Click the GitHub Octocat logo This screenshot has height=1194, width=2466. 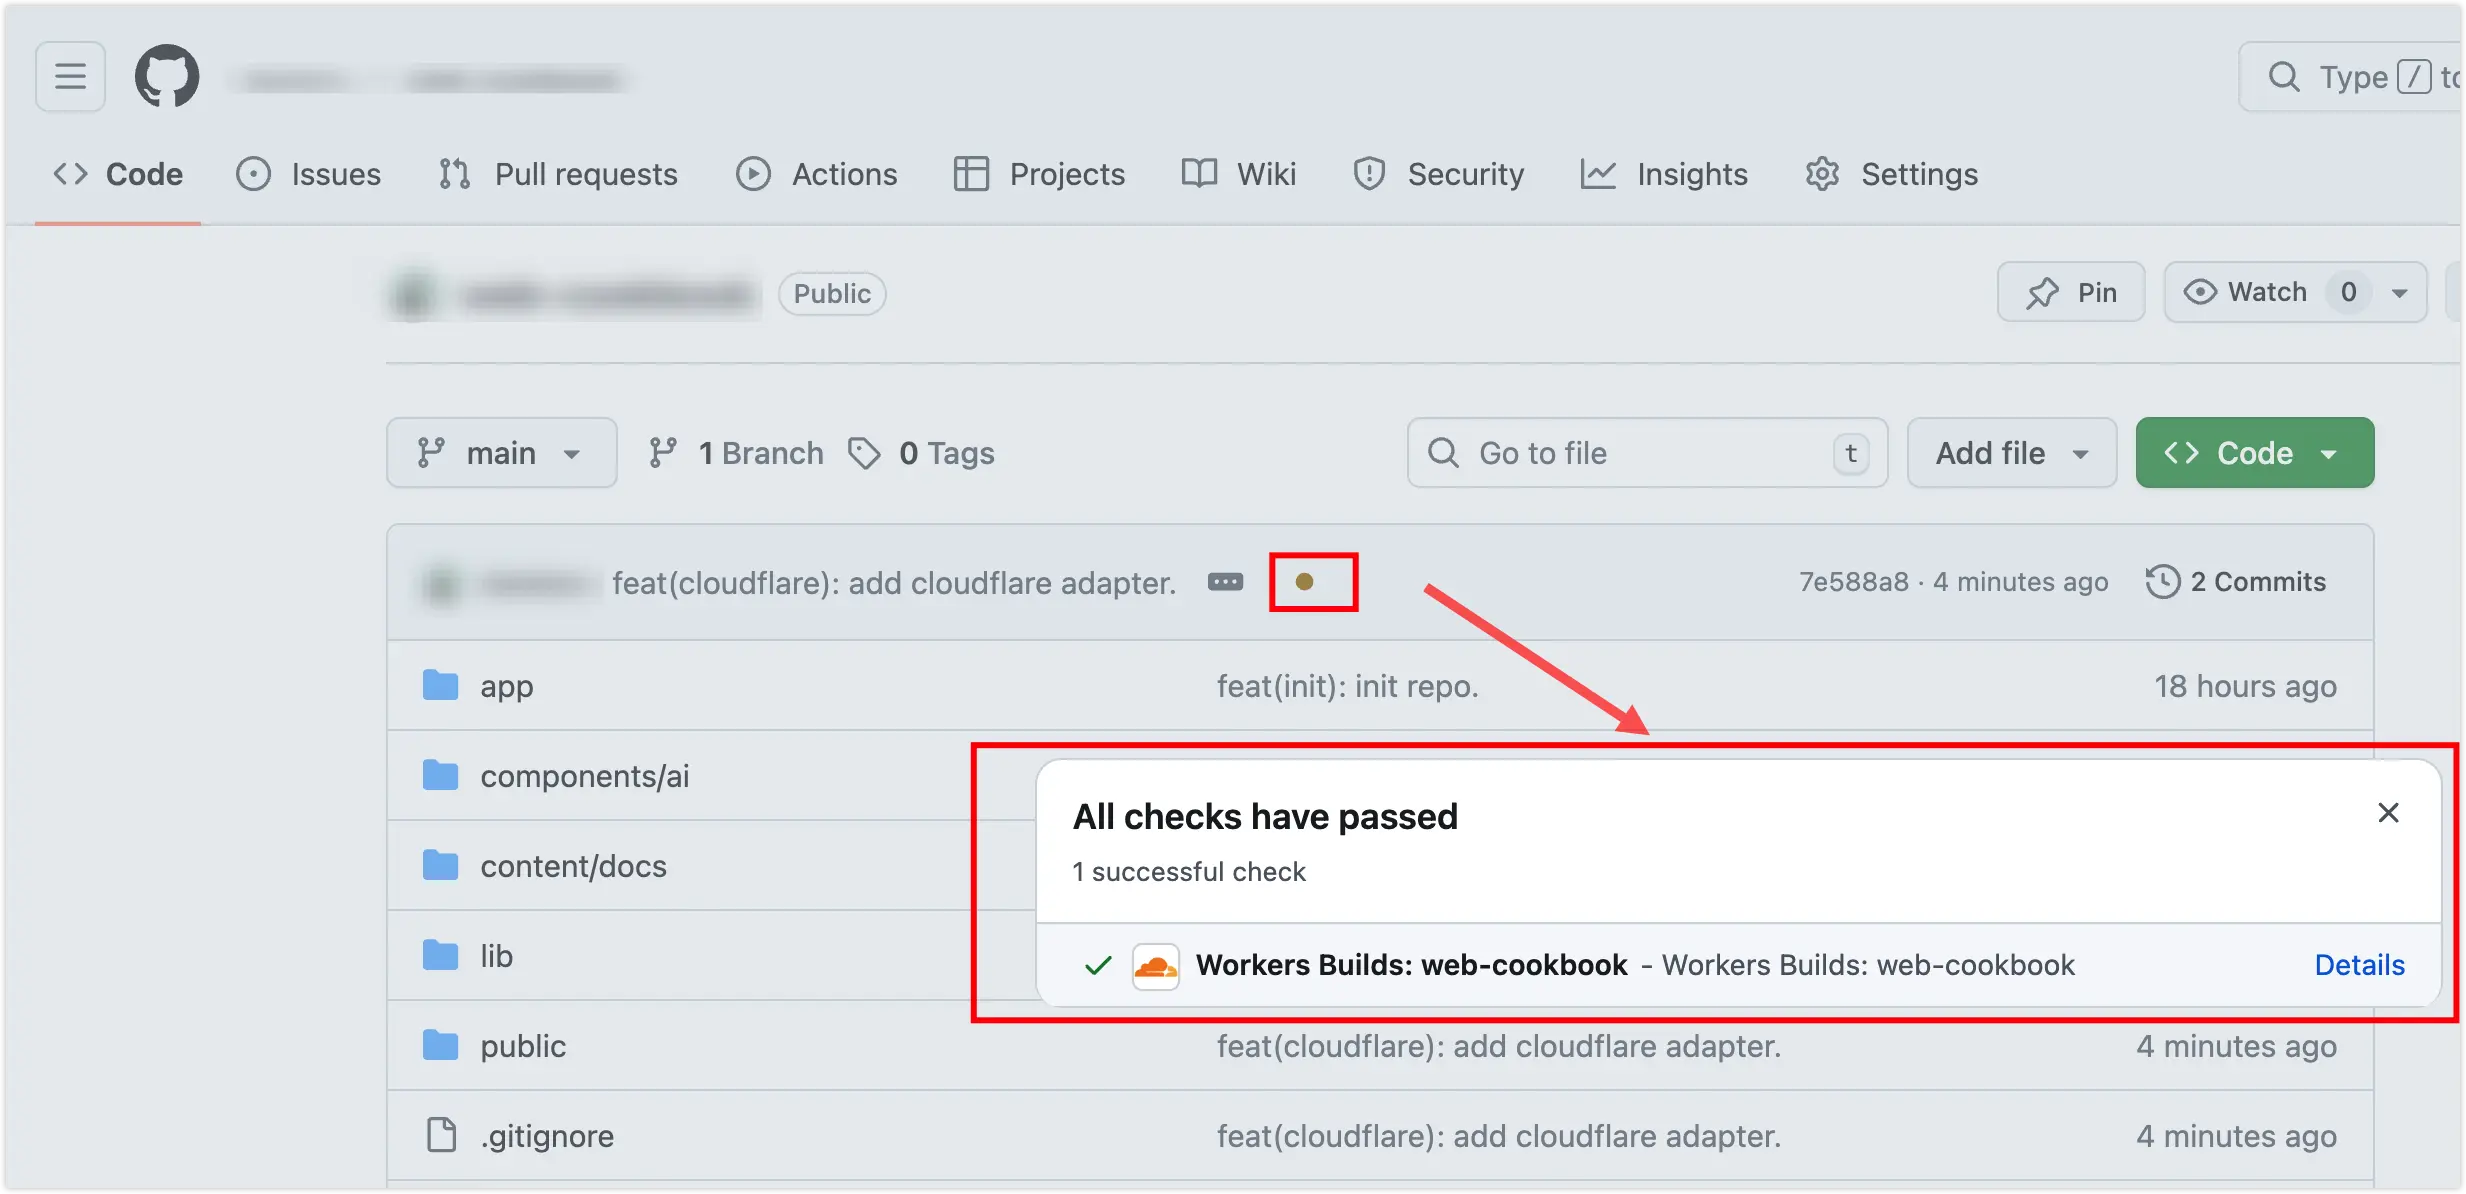coord(167,76)
